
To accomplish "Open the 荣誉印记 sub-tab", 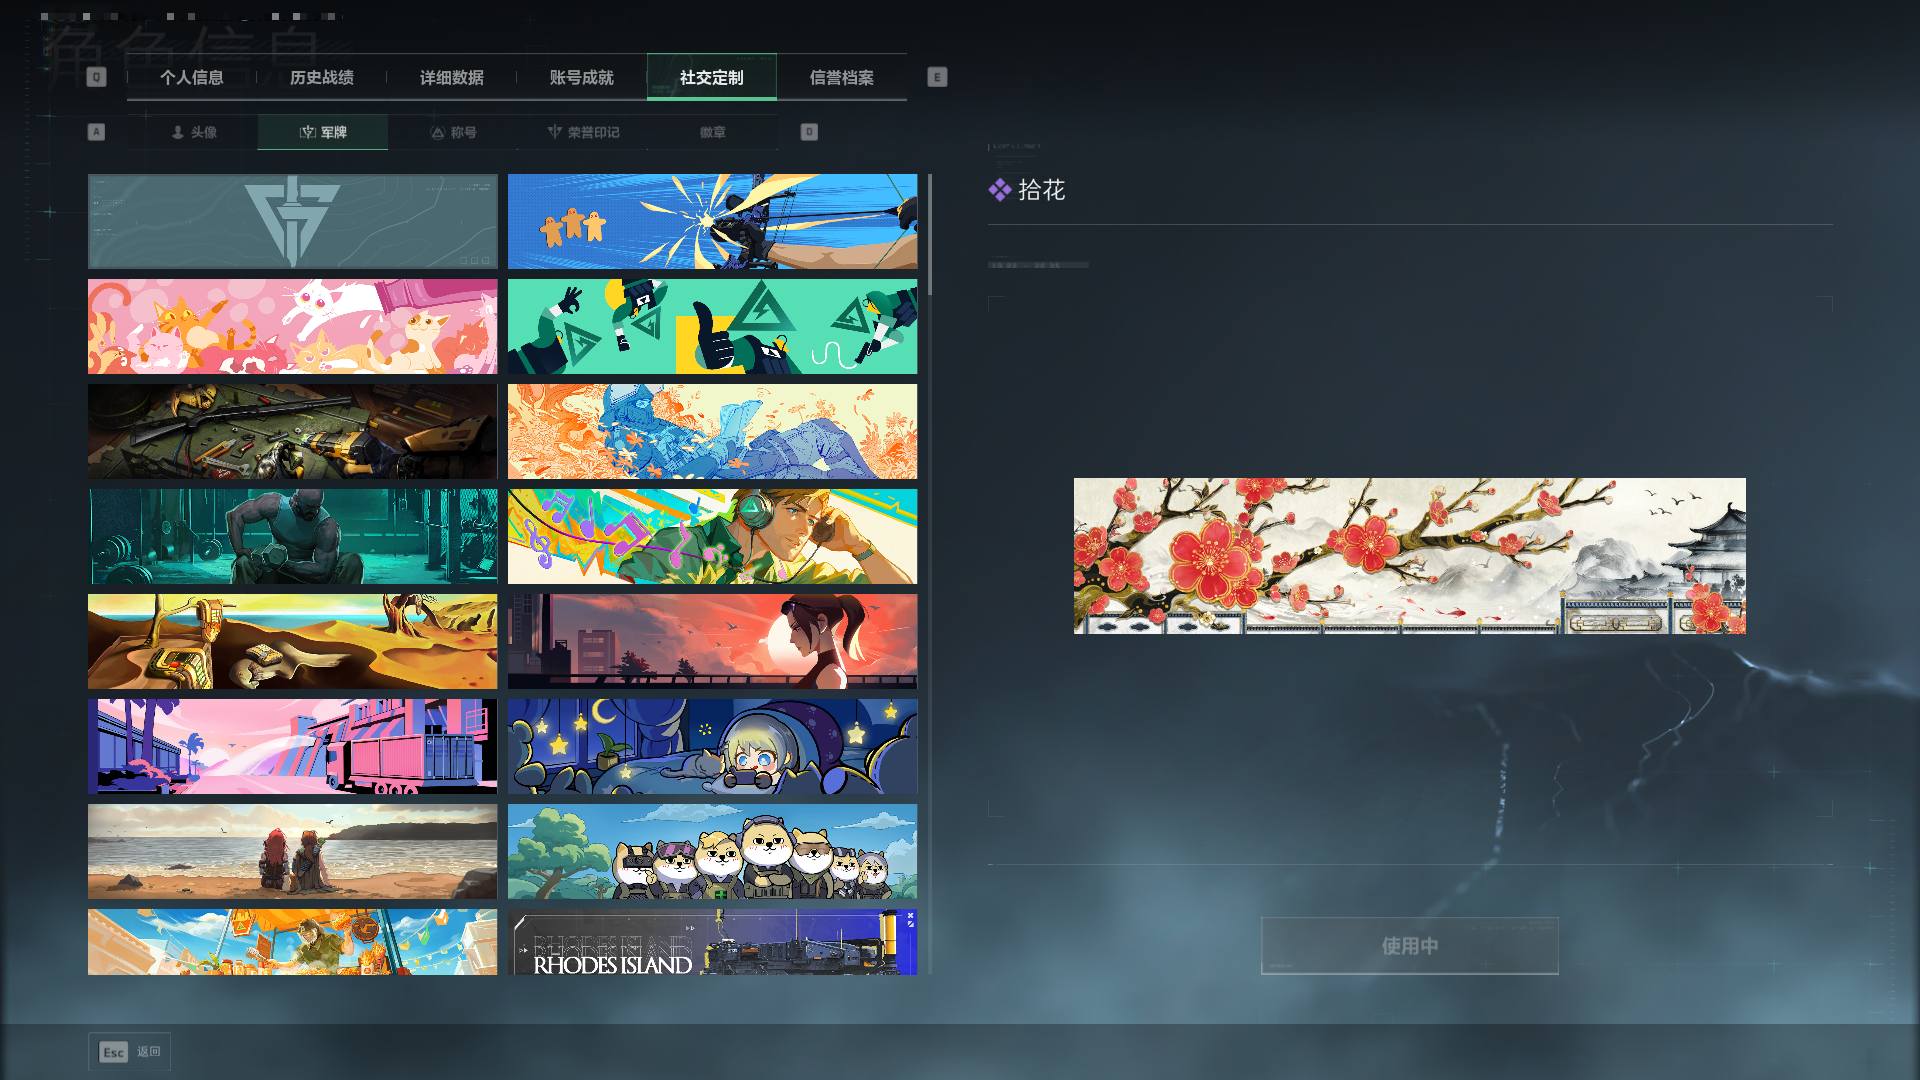I will coord(583,132).
